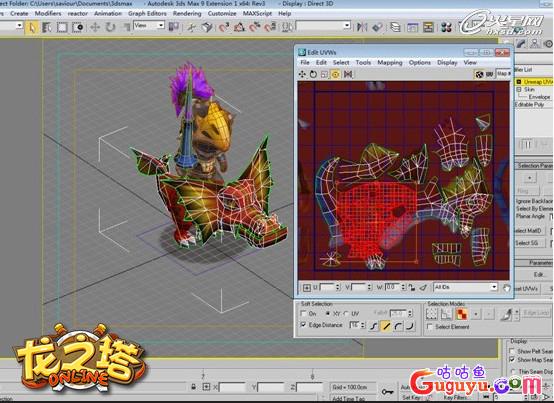554x403 pixels.
Task: Click the W value input field
Action: tap(393, 288)
